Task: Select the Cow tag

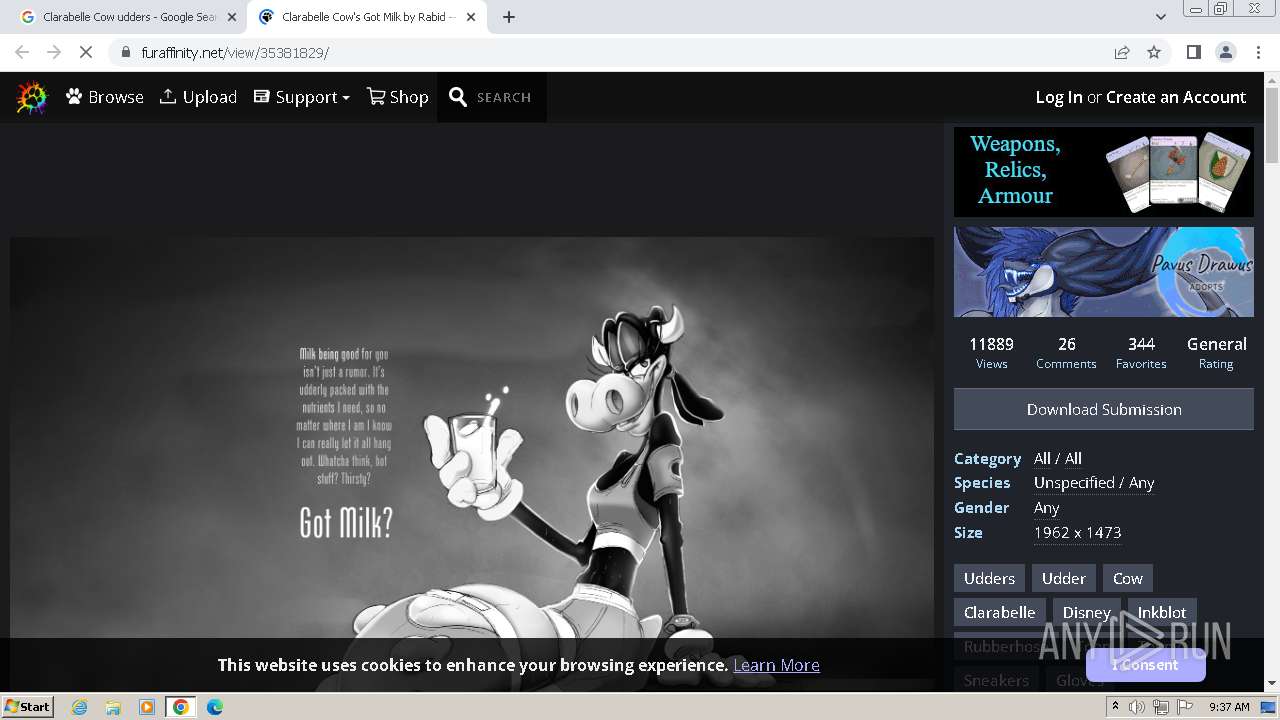Action: coord(1127,578)
